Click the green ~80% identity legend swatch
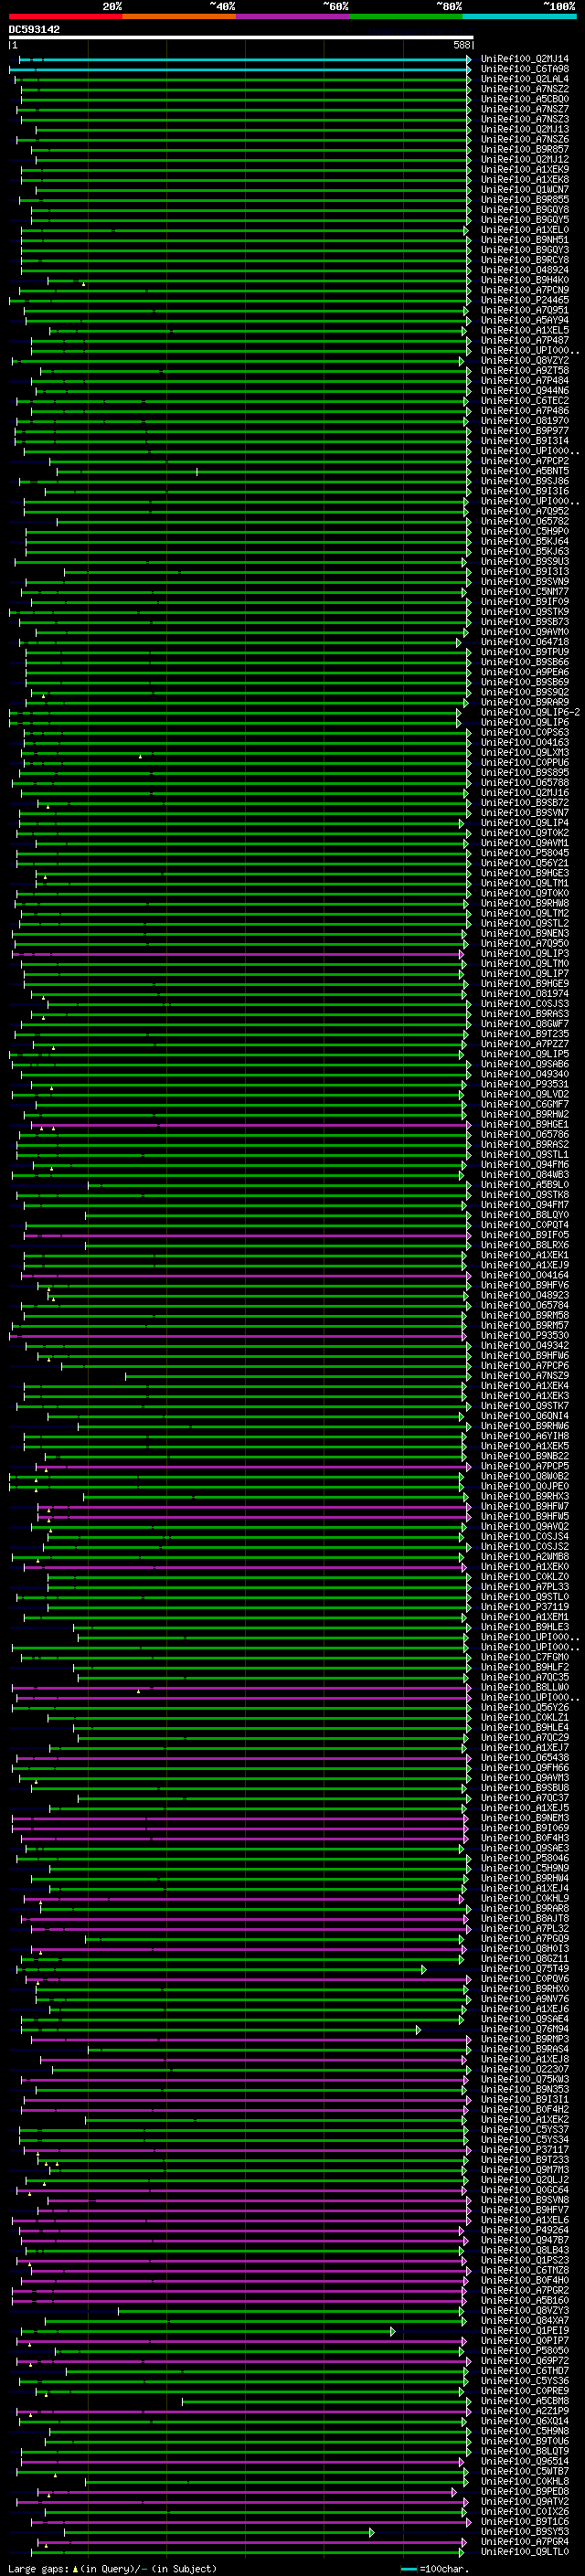This screenshot has width=585, height=2576. [406, 17]
